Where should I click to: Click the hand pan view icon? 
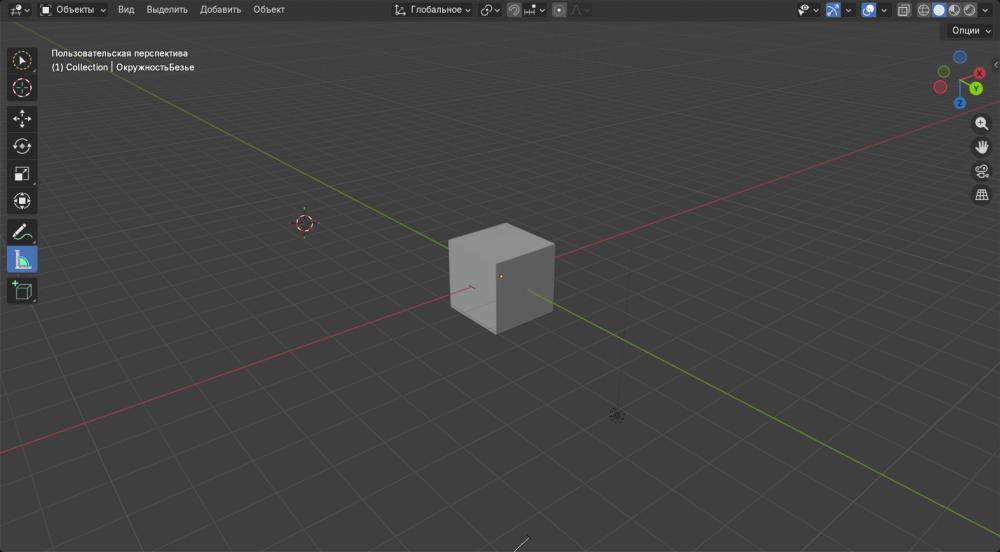(x=982, y=147)
